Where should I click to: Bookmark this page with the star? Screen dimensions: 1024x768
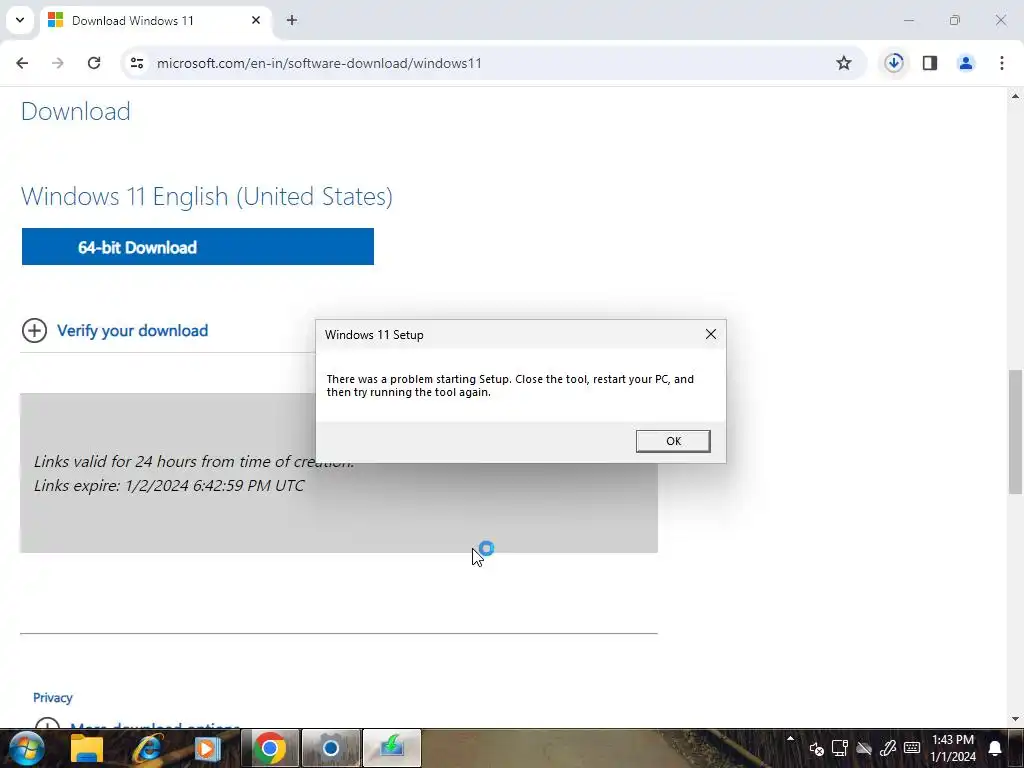click(844, 63)
